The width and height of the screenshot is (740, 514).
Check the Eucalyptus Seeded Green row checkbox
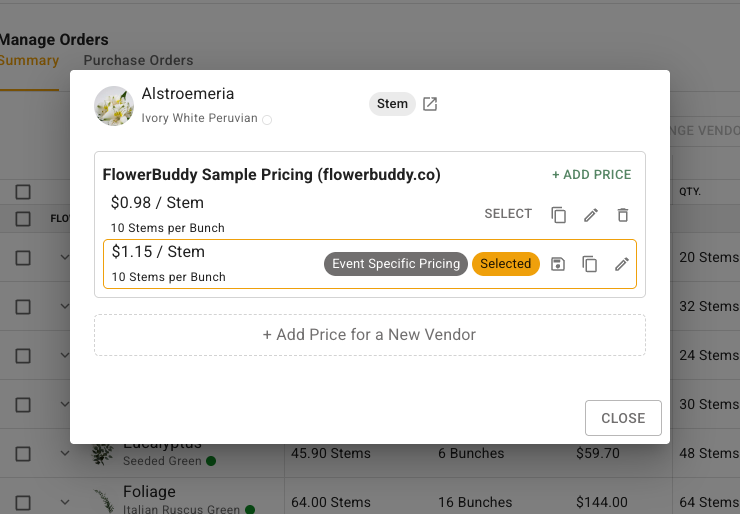click(x=23, y=454)
